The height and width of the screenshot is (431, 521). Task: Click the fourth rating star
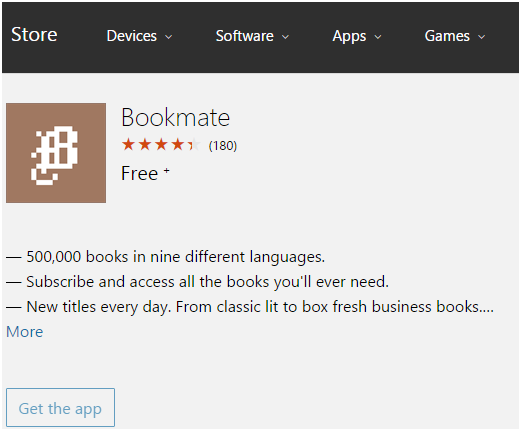pos(178,145)
